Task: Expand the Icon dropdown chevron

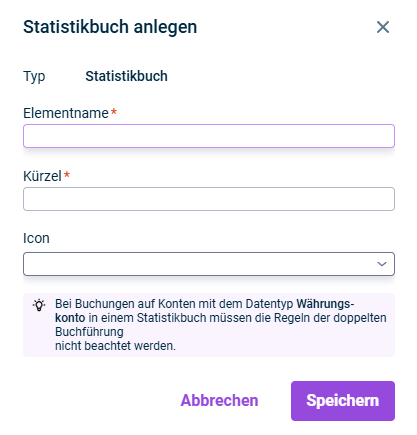Action: point(382,264)
